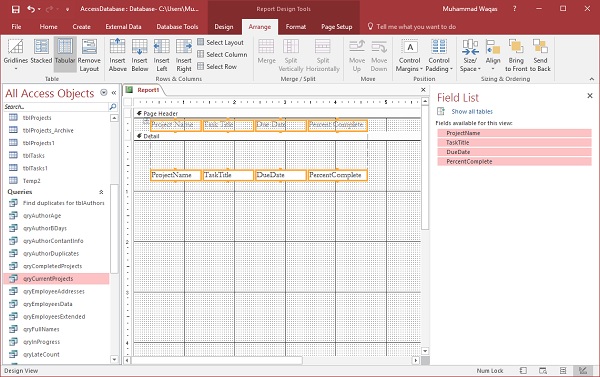This screenshot has height=377, width=600.
Task: Select qryAuthorAge query
Action: click(x=42, y=215)
